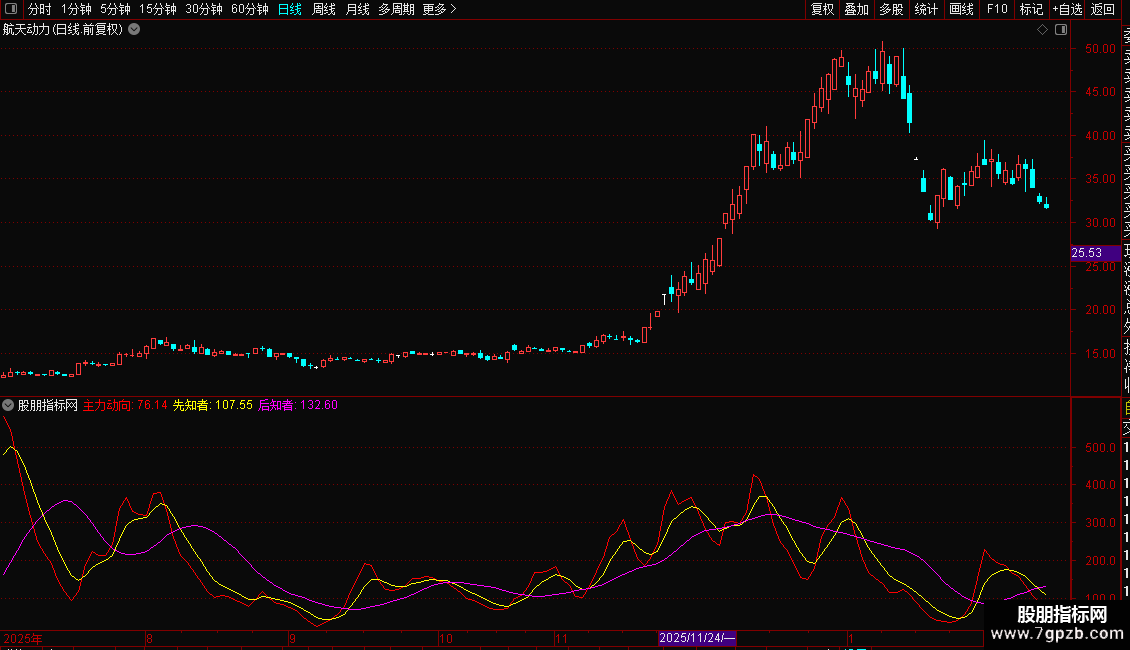Image resolution: width=1130 pixels, height=650 pixels.
Task: Select the 15分钟 period tab
Action: pos(158,9)
